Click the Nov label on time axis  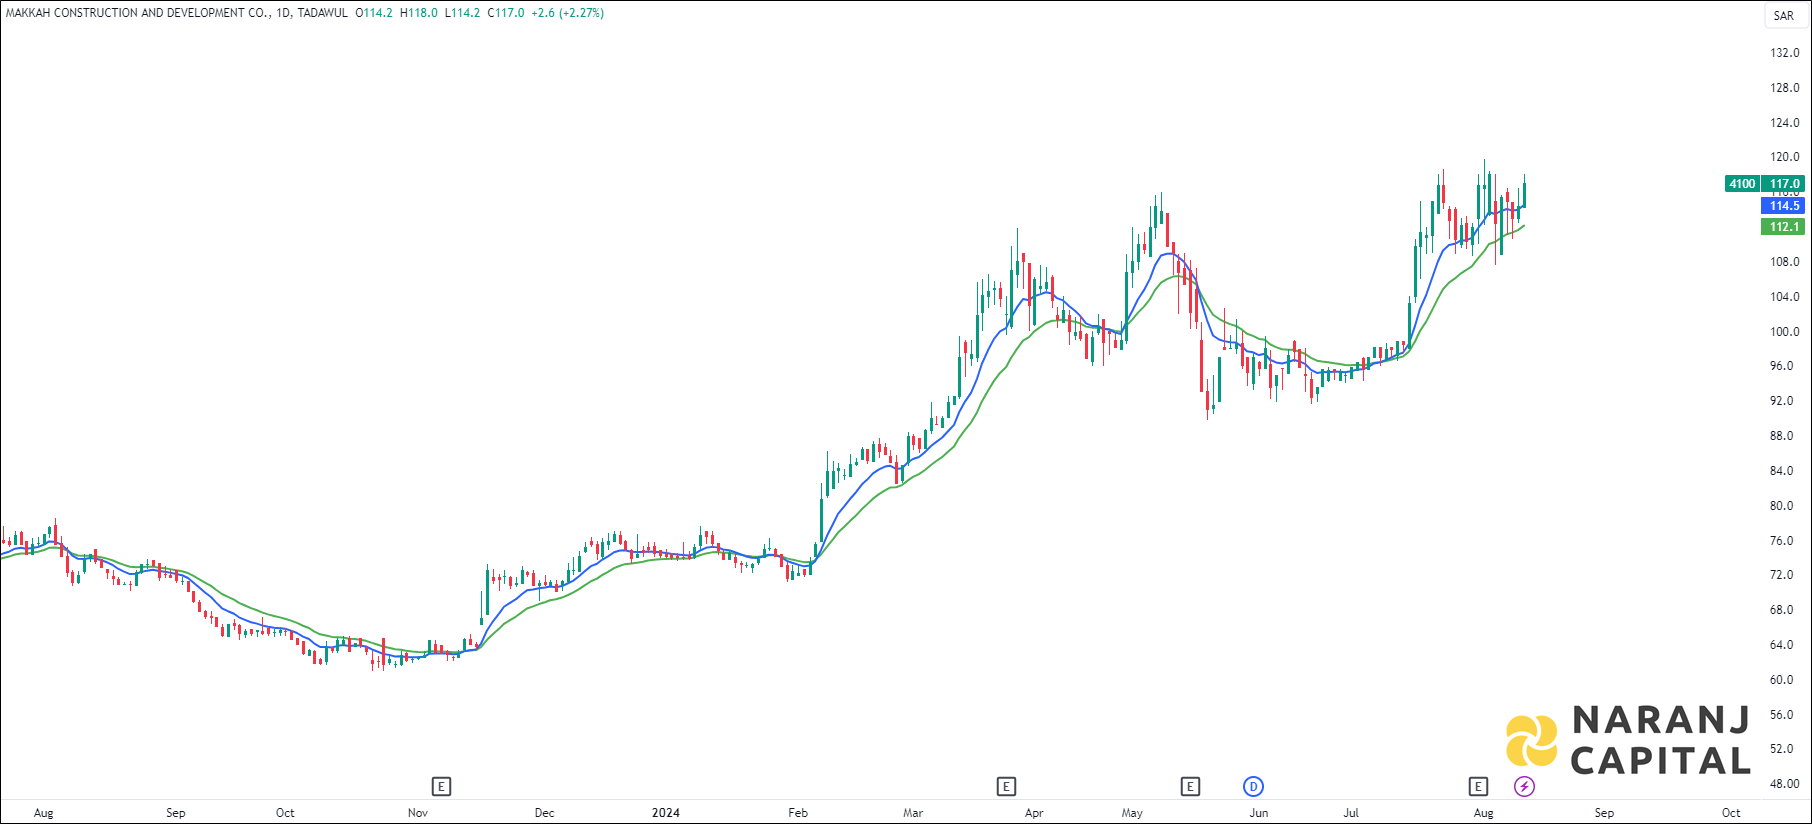pyautogui.click(x=418, y=813)
